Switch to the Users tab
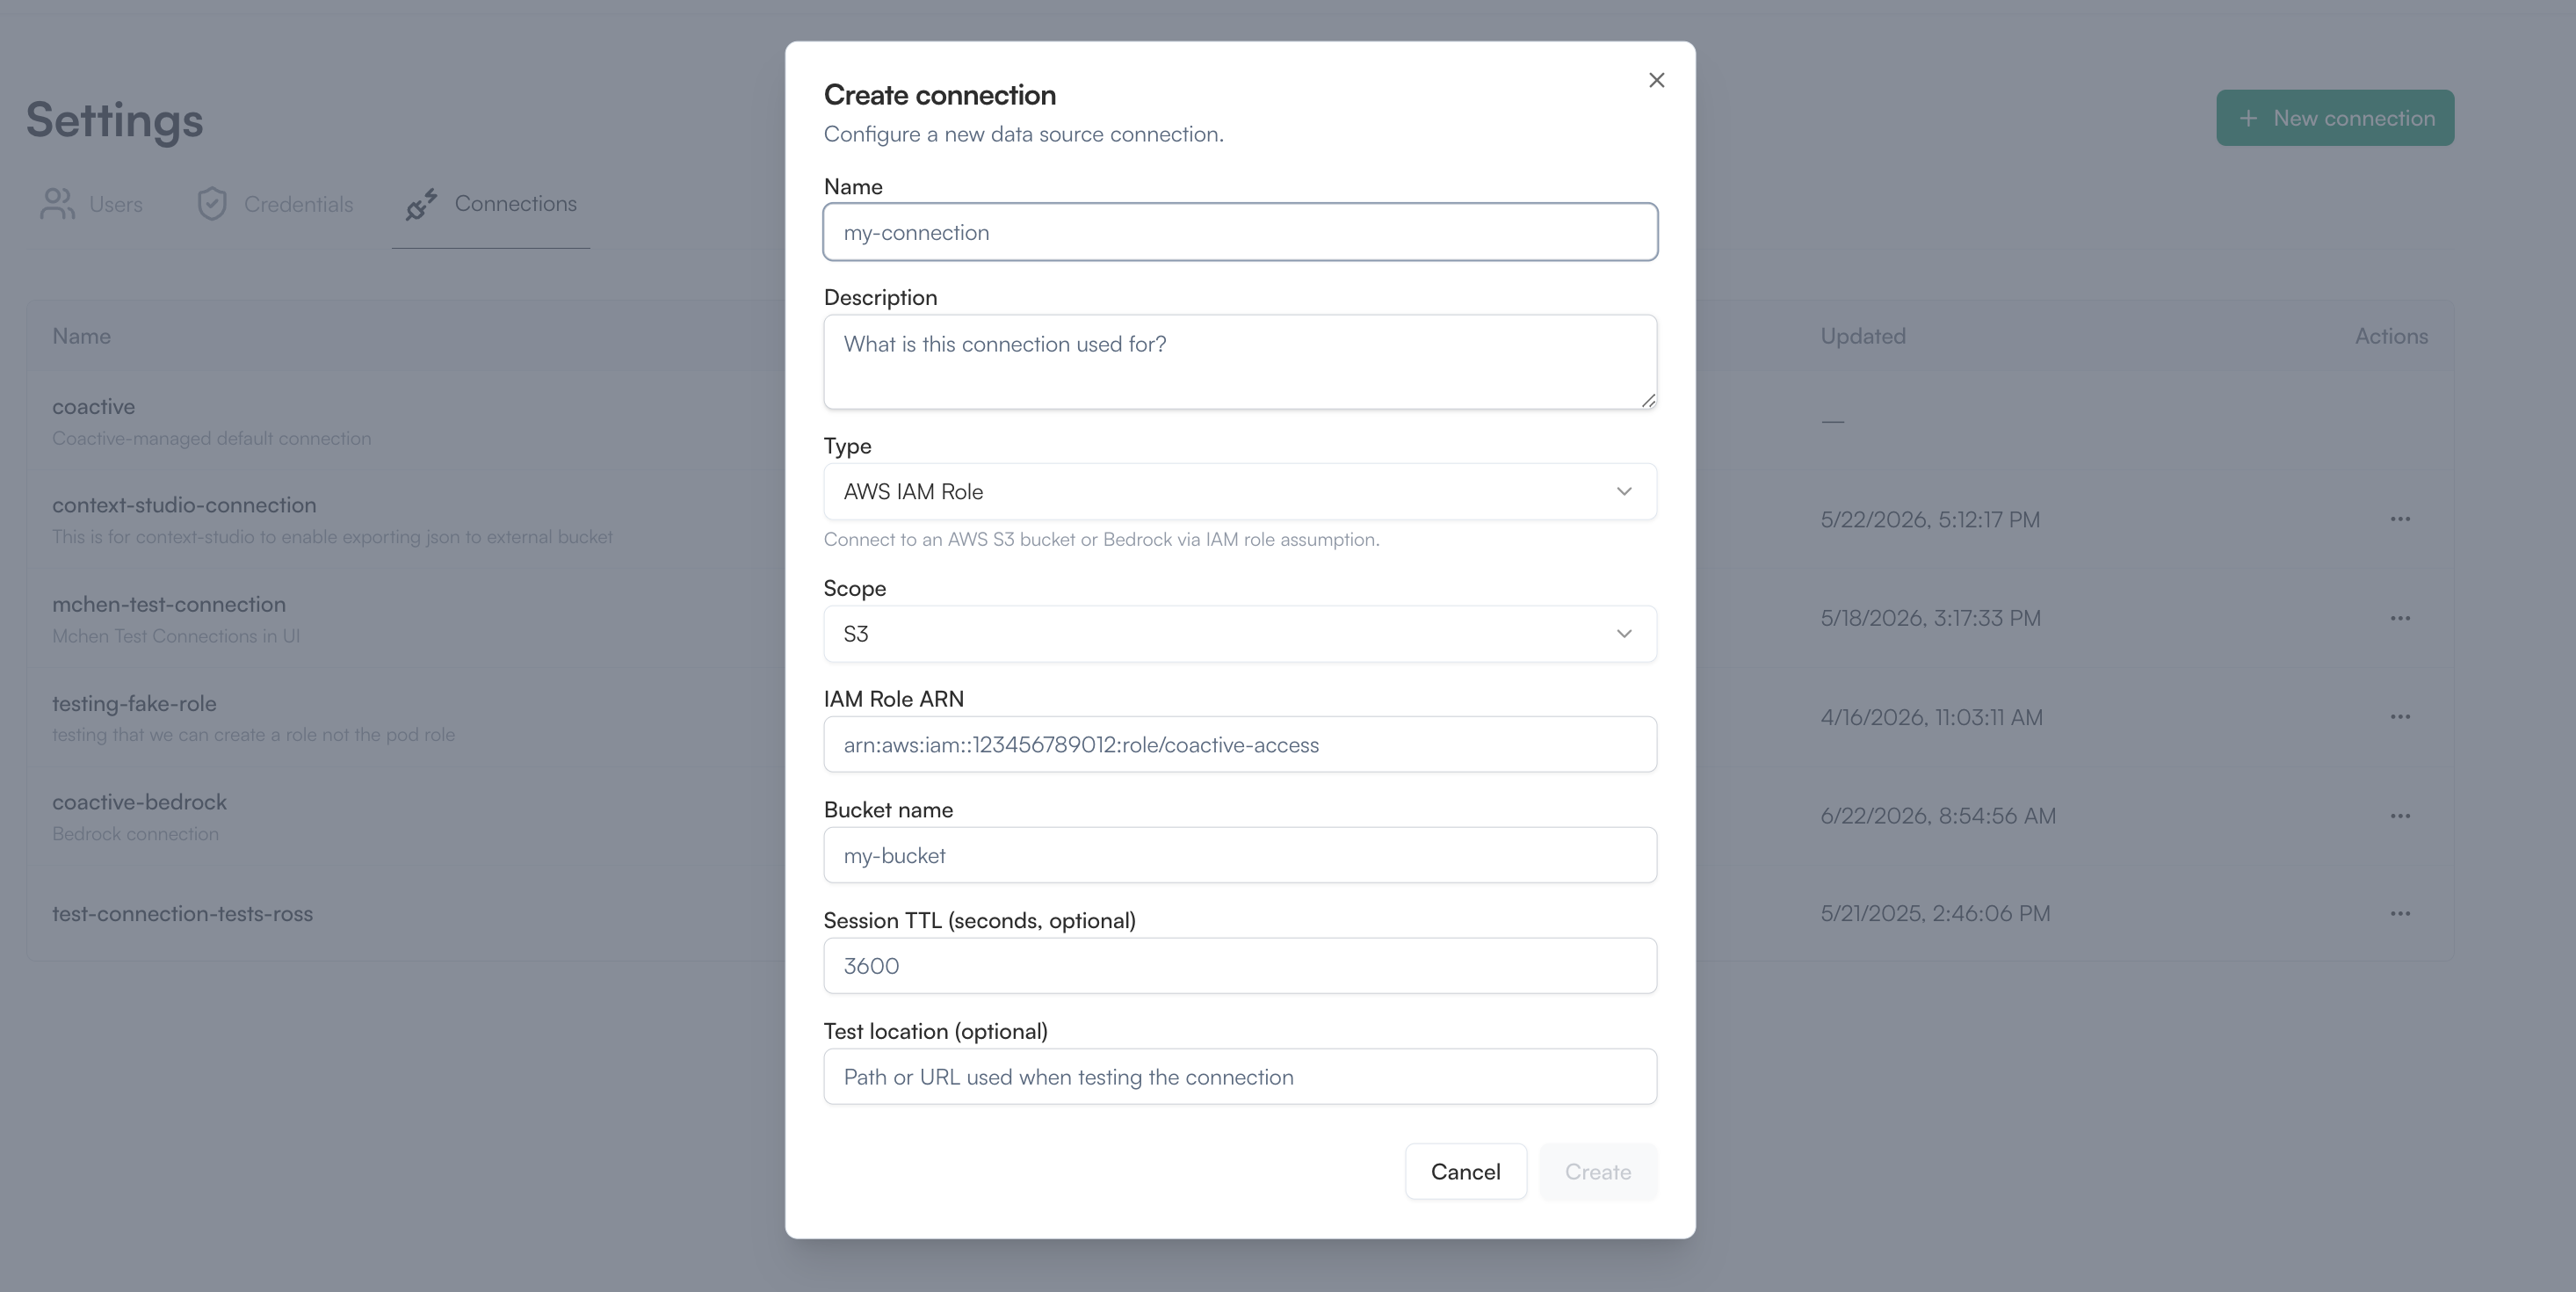2576x1292 pixels. point(91,204)
